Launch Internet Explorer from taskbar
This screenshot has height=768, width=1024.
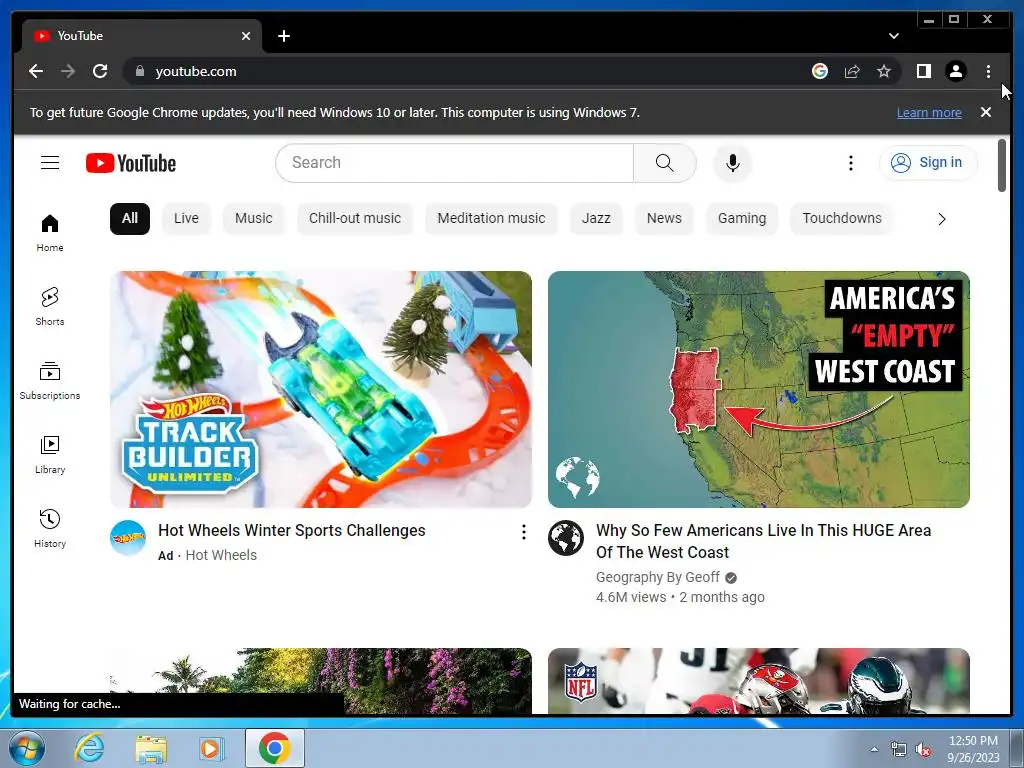tap(89, 748)
